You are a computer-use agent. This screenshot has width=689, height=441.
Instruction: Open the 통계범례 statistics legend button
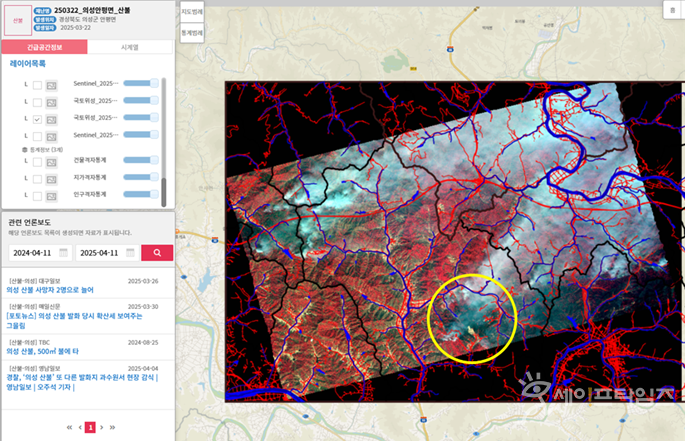click(x=191, y=33)
